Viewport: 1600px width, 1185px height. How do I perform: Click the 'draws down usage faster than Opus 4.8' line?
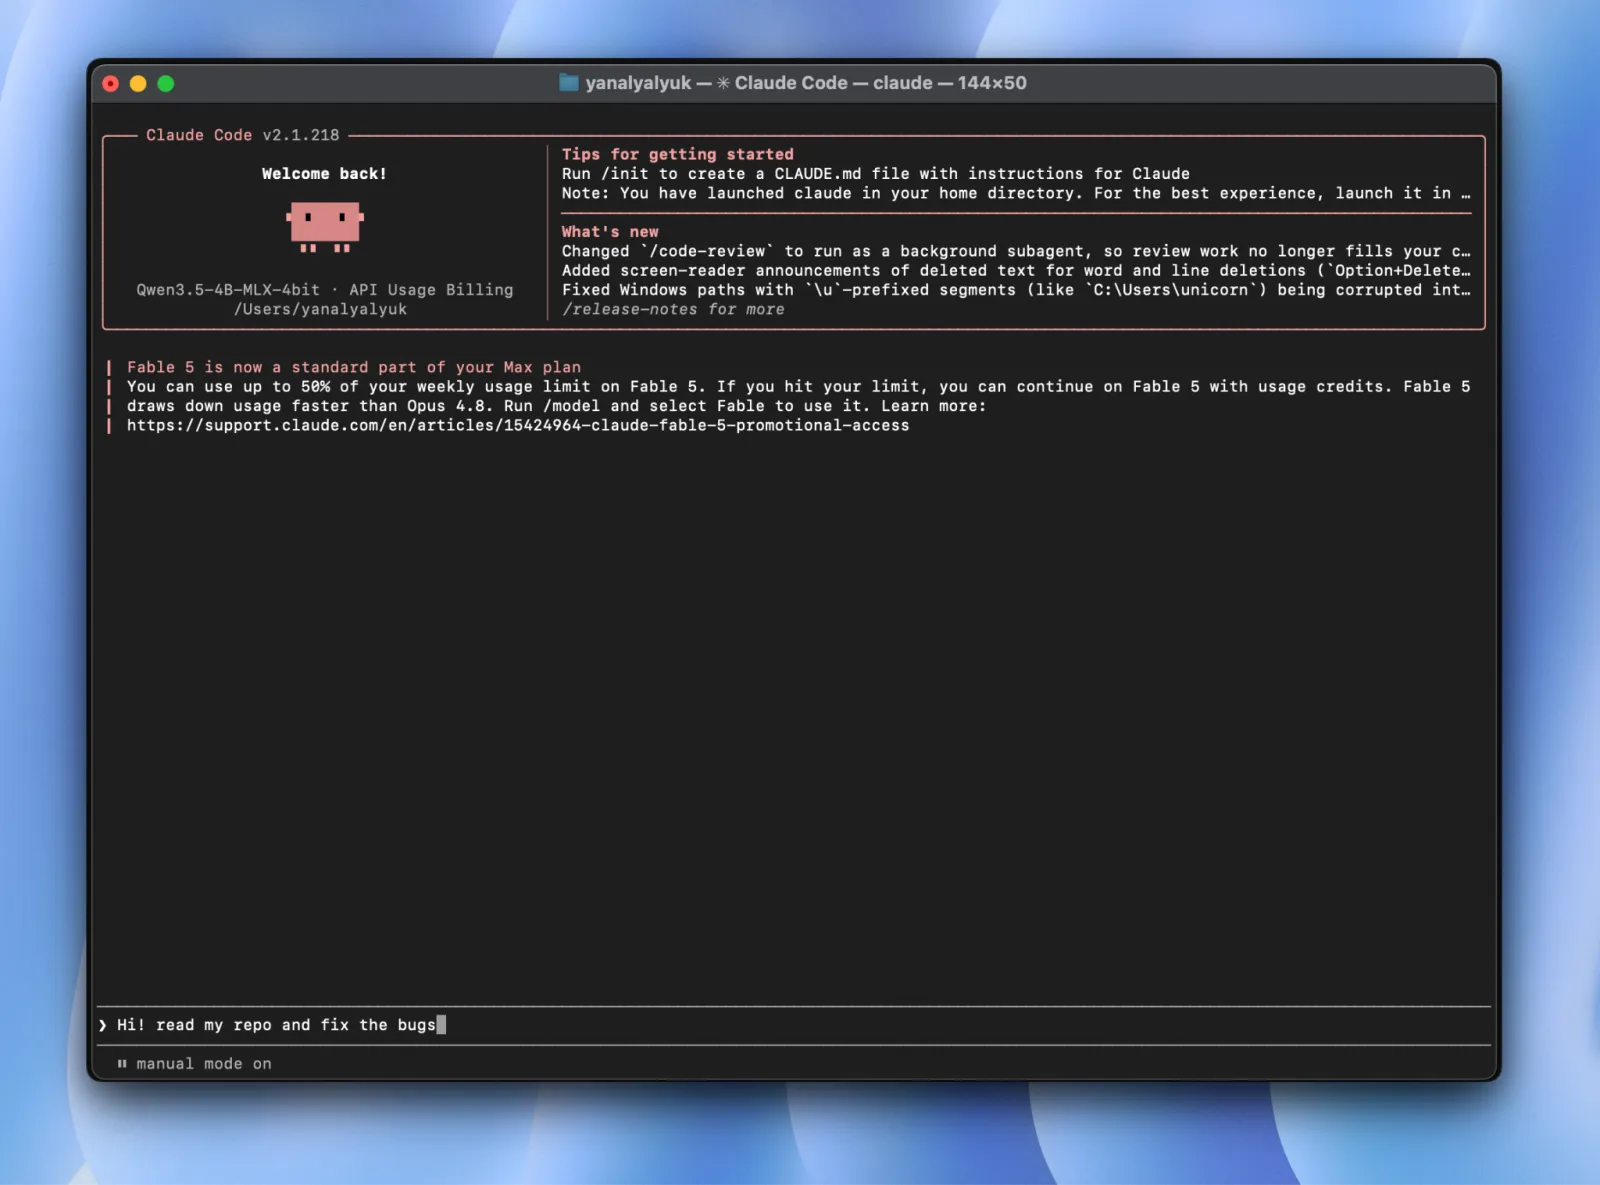point(556,406)
